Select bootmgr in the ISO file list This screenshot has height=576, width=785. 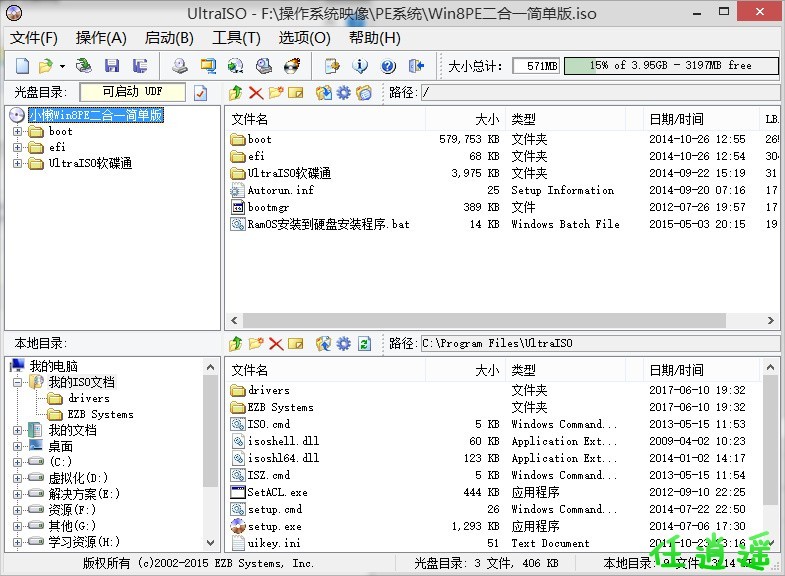(268, 207)
